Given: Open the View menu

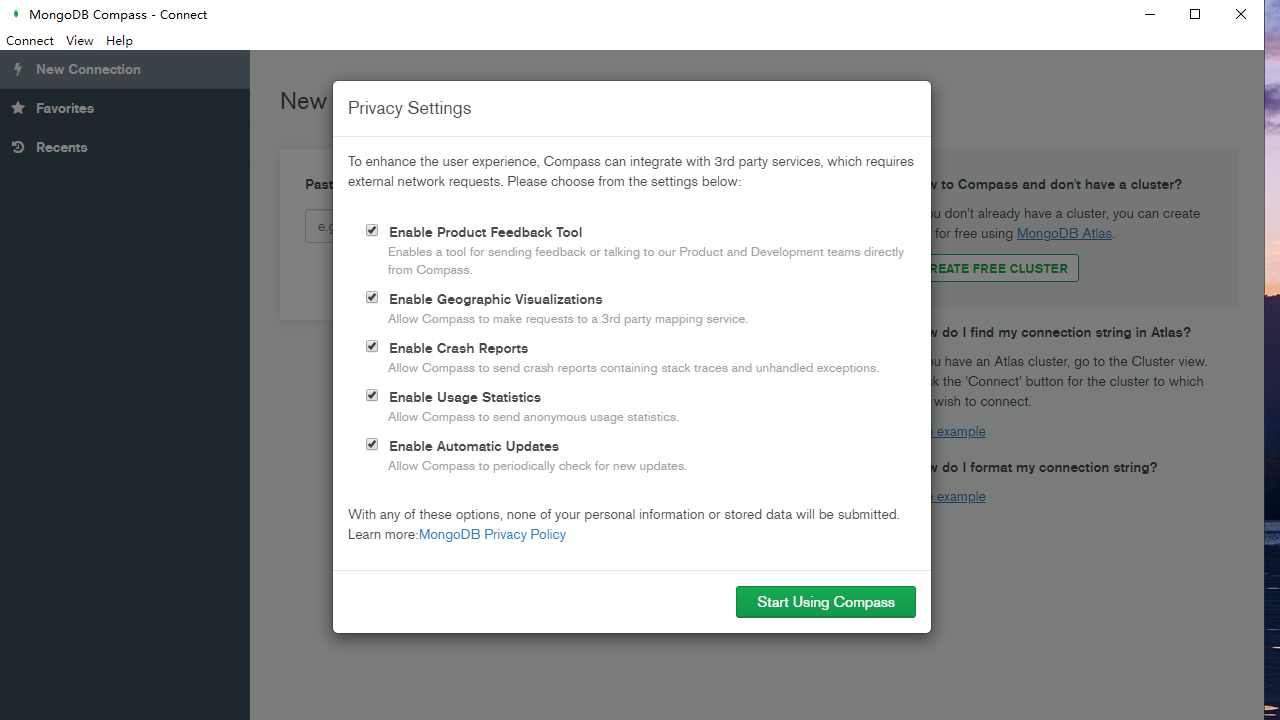Looking at the screenshot, I should [x=79, y=40].
